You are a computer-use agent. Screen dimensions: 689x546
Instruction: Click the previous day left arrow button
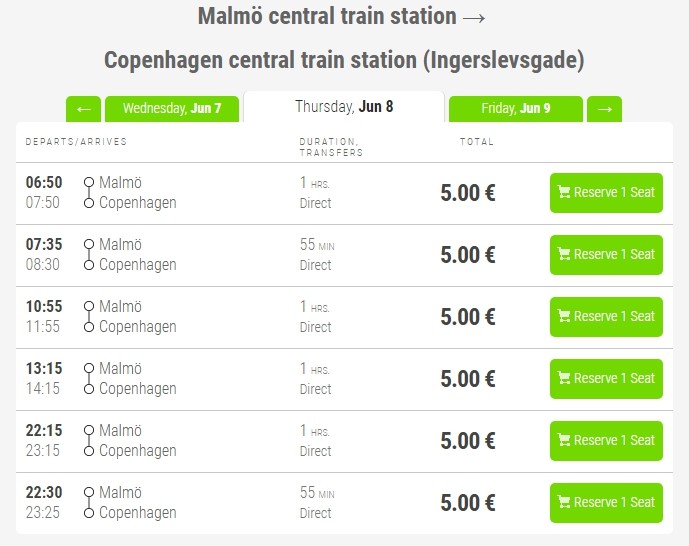82,109
